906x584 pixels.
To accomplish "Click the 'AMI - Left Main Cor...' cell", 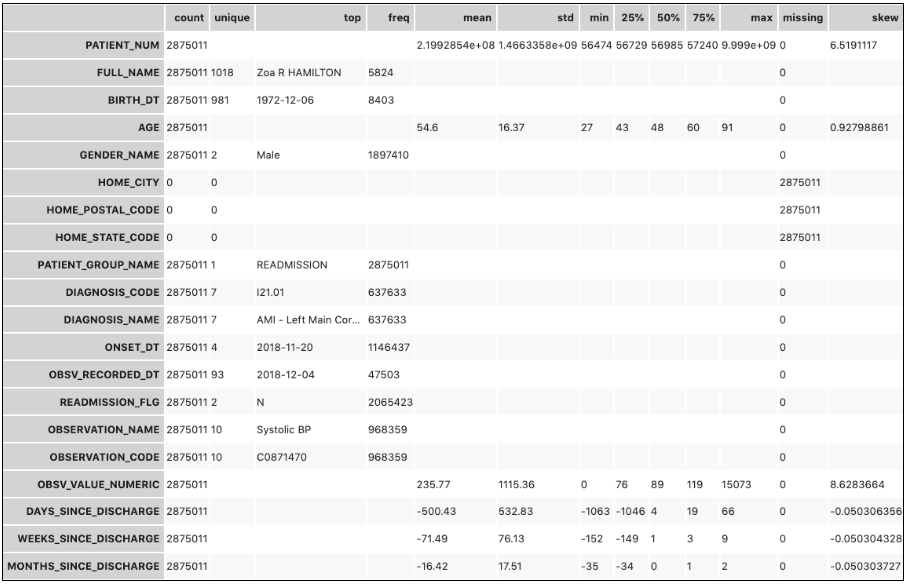I will pyautogui.click(x=309, y=319).
